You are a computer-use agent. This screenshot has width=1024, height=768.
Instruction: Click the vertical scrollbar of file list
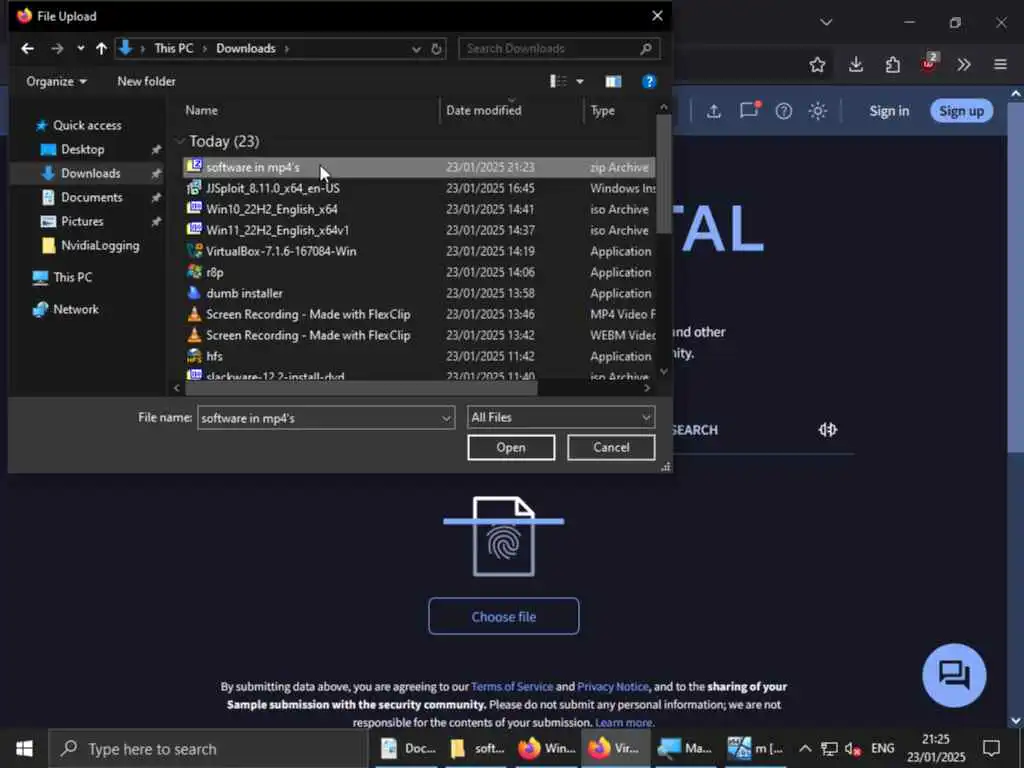664,174
